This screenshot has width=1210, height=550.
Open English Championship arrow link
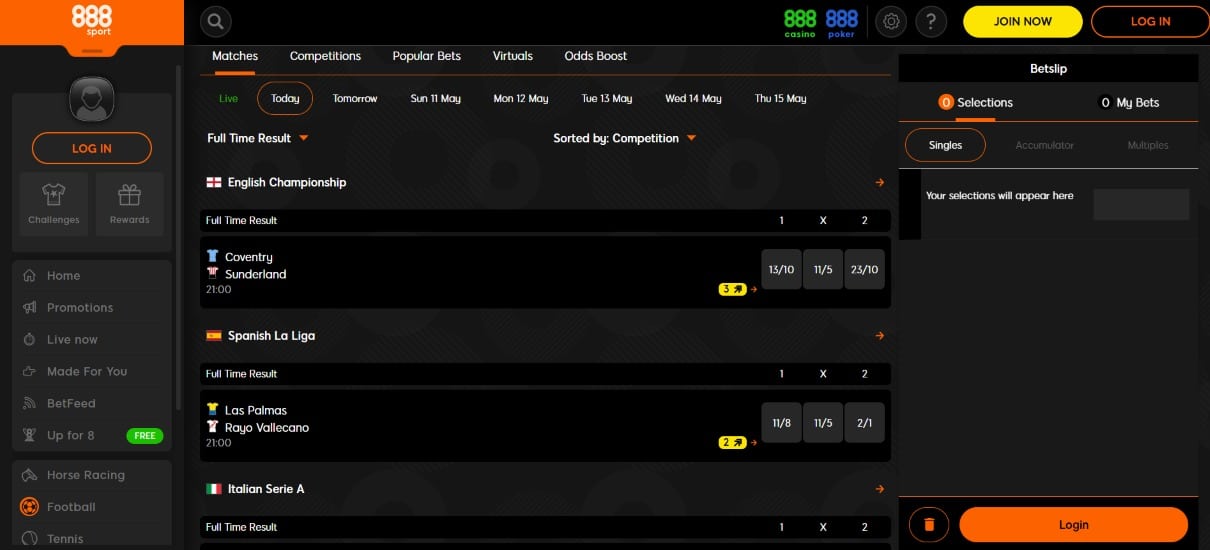pos(880,183)
